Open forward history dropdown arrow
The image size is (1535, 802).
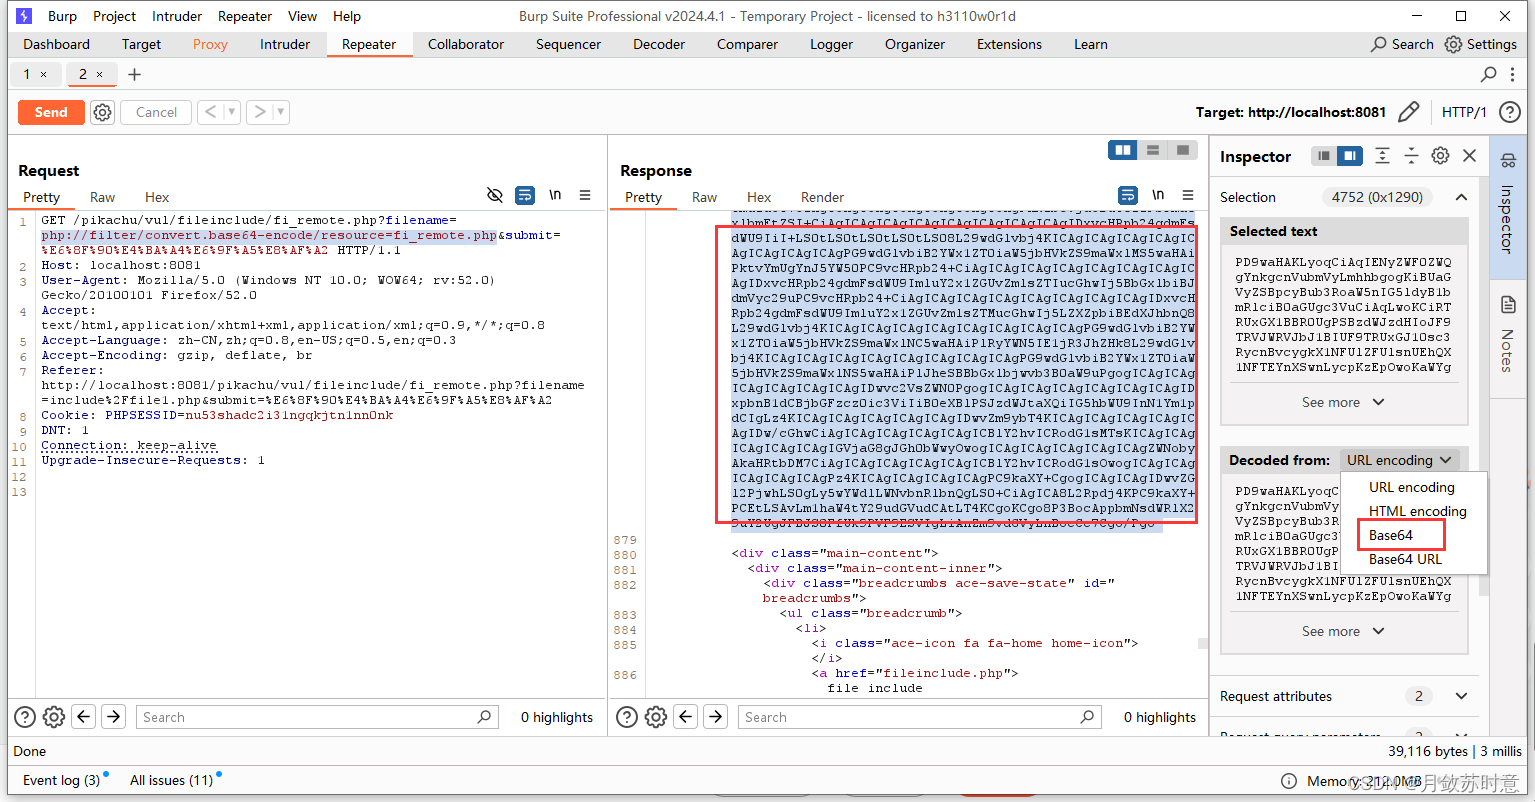coord(281,112)
